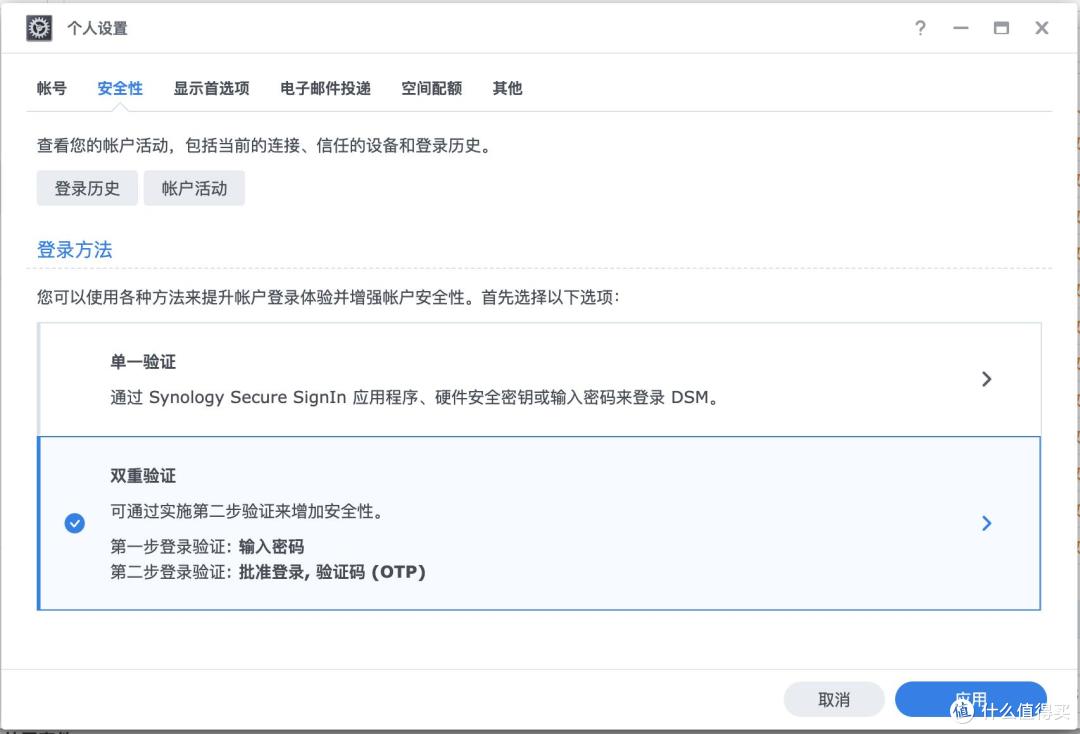Switch to the 空间配额 tab
1080x734 pixels.
point(432,88)
